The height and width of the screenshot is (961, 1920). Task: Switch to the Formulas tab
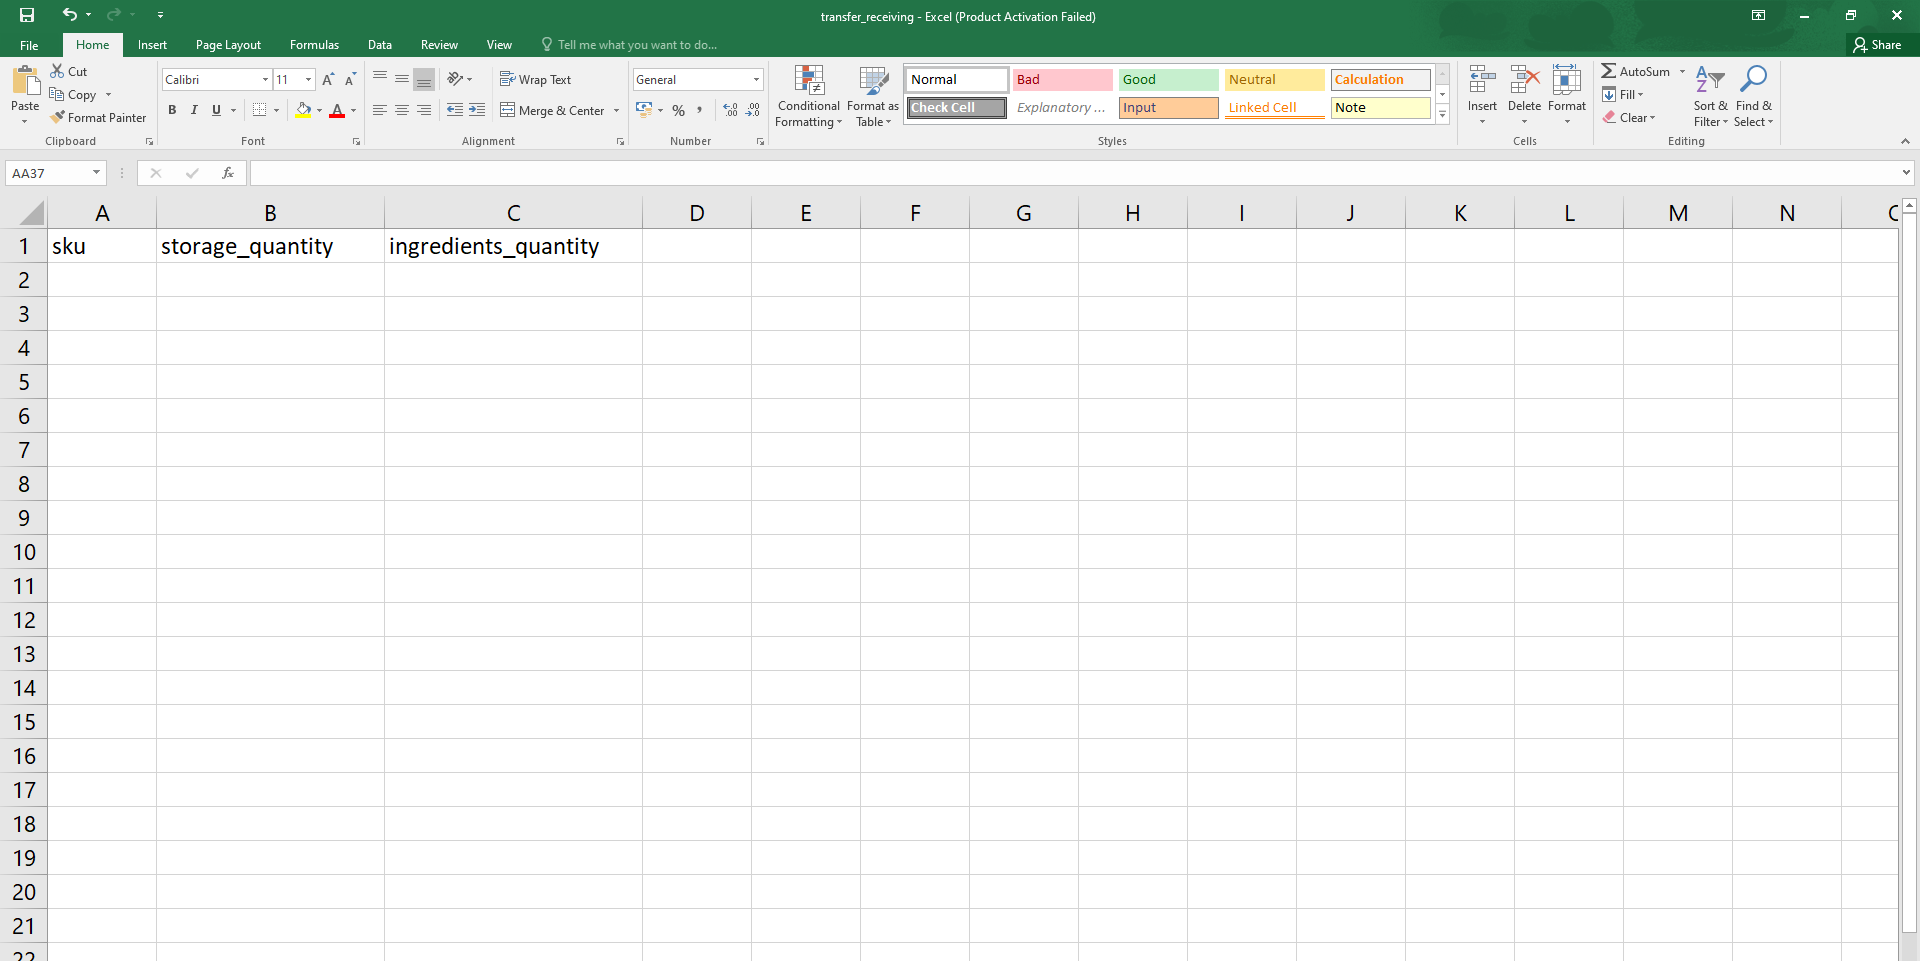tap(314, 44)
